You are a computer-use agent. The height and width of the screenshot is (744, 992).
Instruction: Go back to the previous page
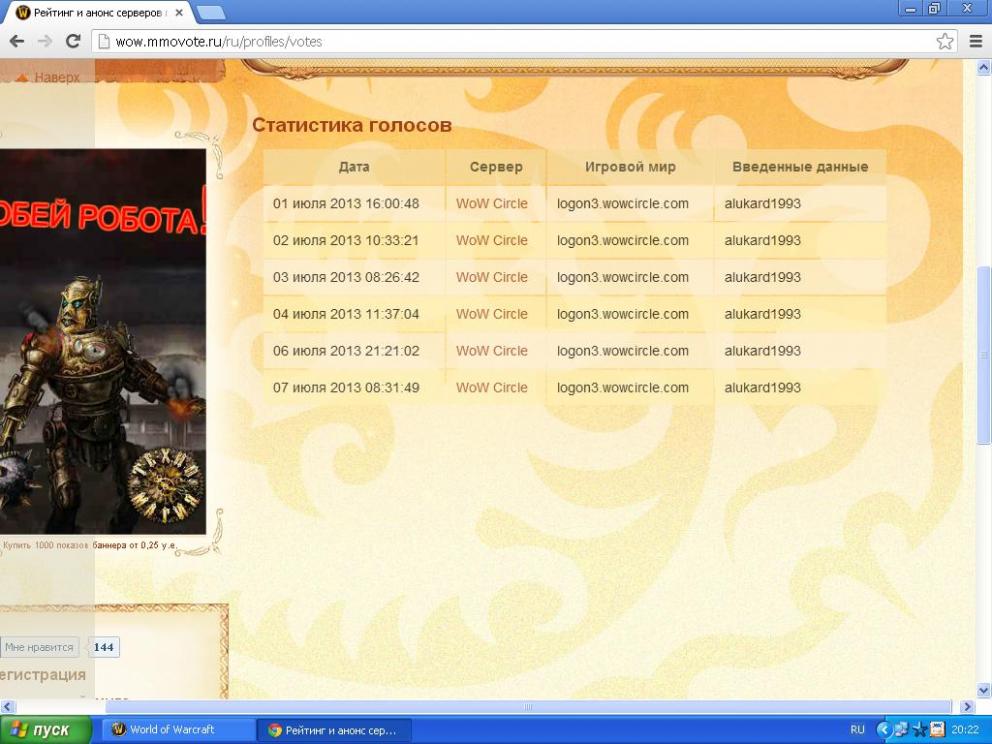click(x=16, y=41)
